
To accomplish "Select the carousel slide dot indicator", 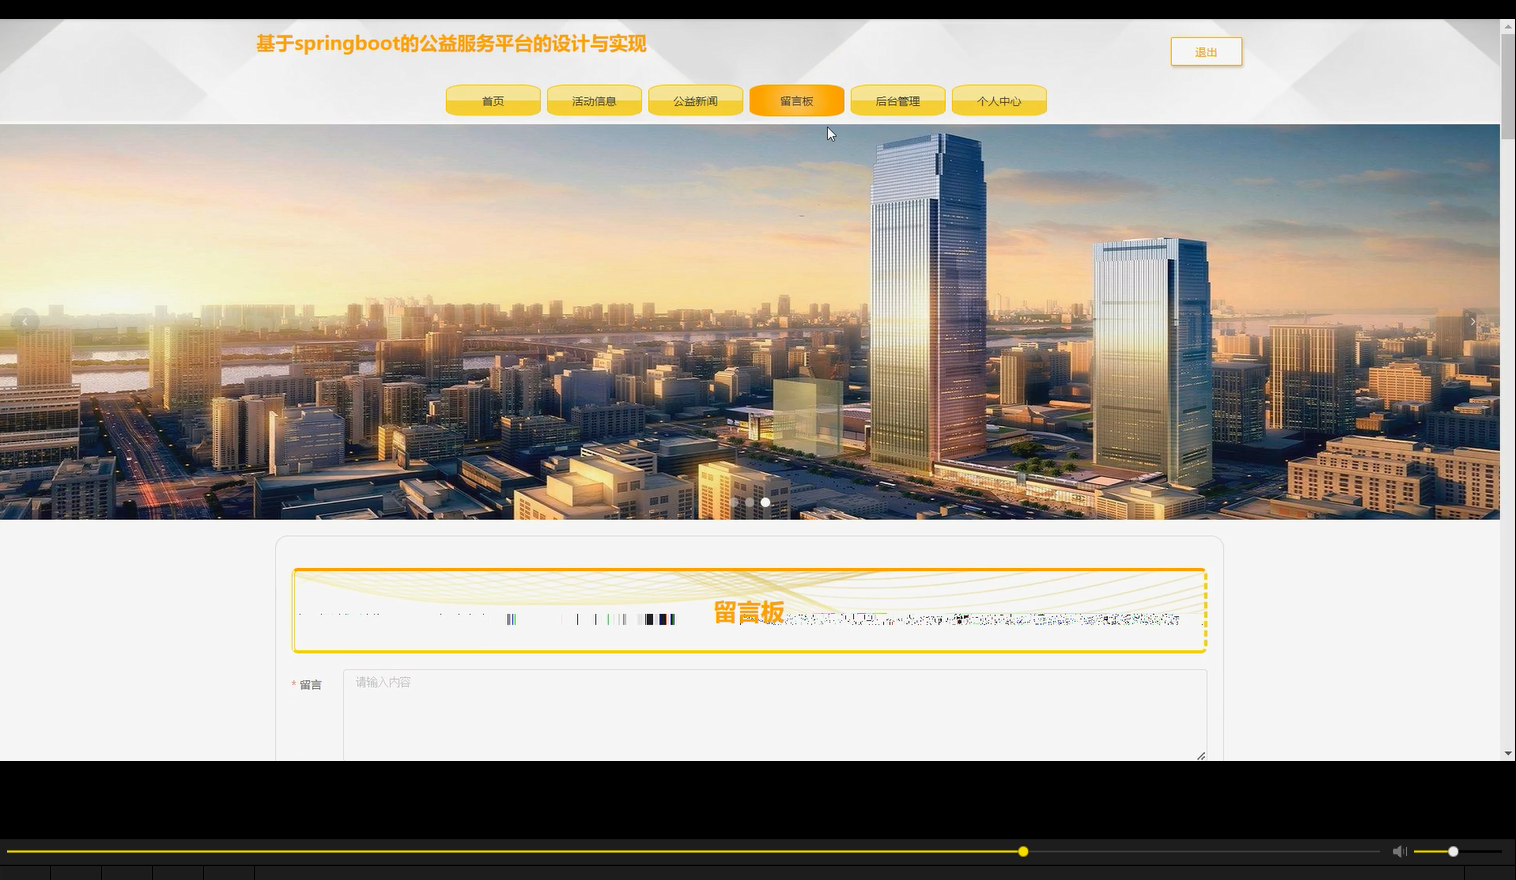I will 765,502.
